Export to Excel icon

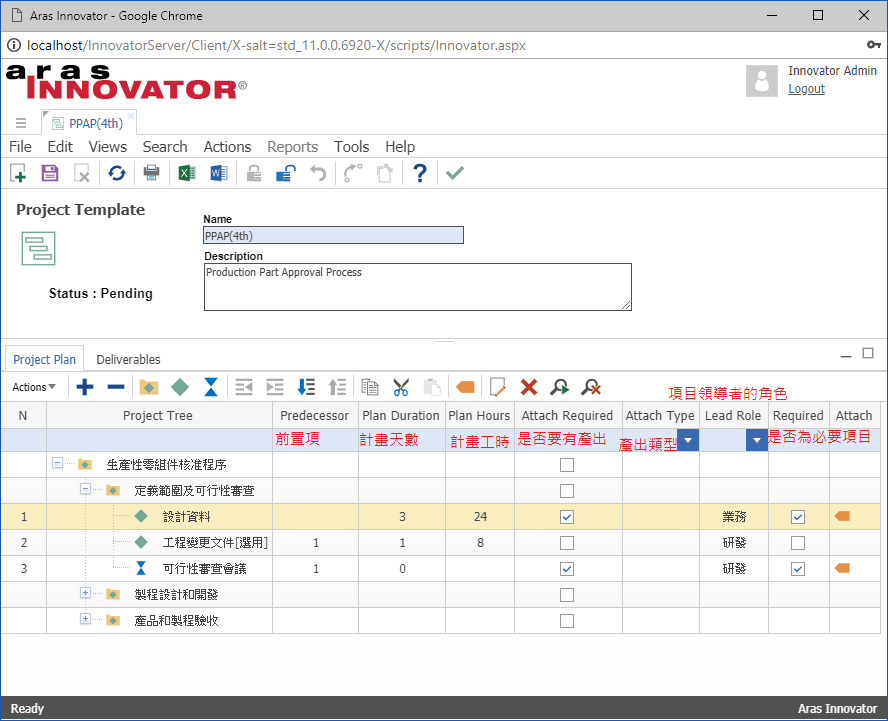[186, 173]
